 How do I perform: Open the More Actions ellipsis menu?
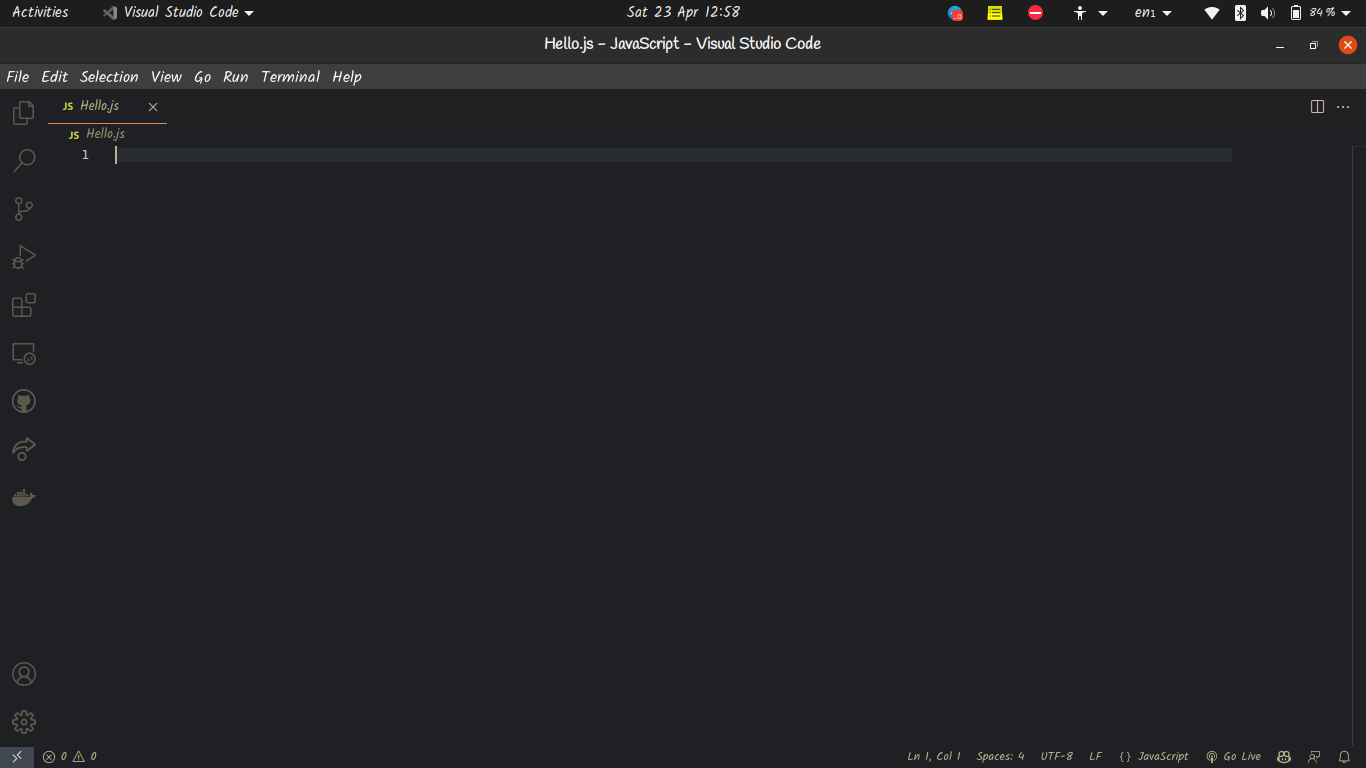1342,106
